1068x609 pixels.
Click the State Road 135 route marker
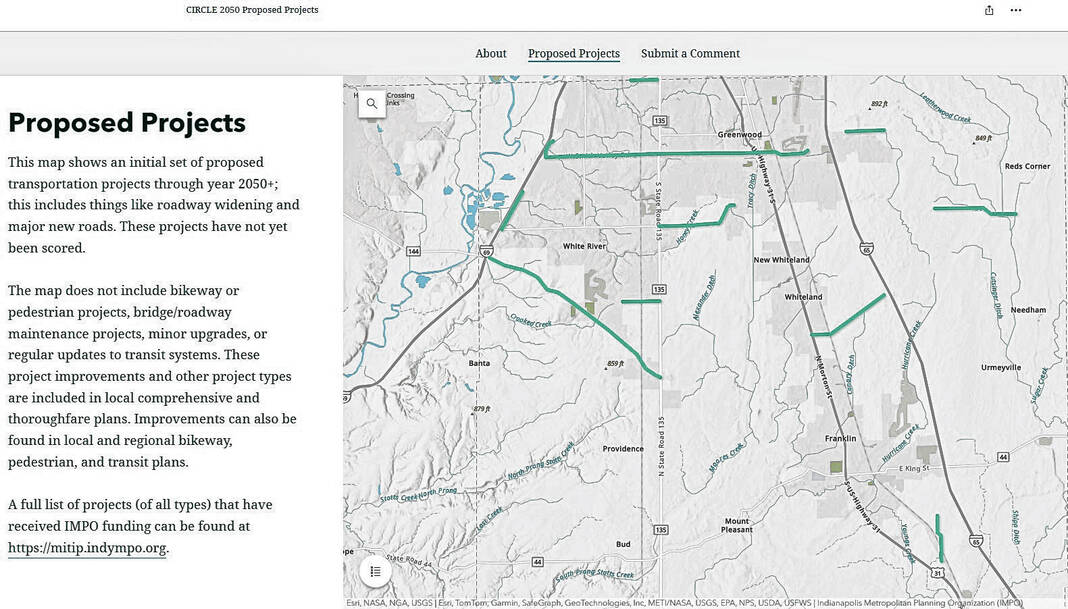pos(659,120)
